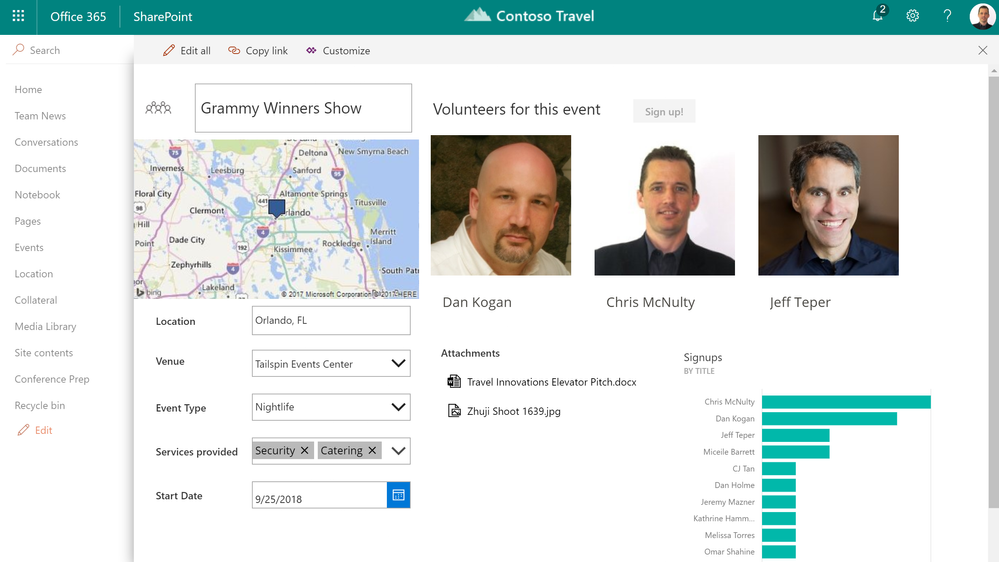This screenshot has height=562, width=999.
Task: Click the Location field with Orlando, FL
Action: pos(331,321)
